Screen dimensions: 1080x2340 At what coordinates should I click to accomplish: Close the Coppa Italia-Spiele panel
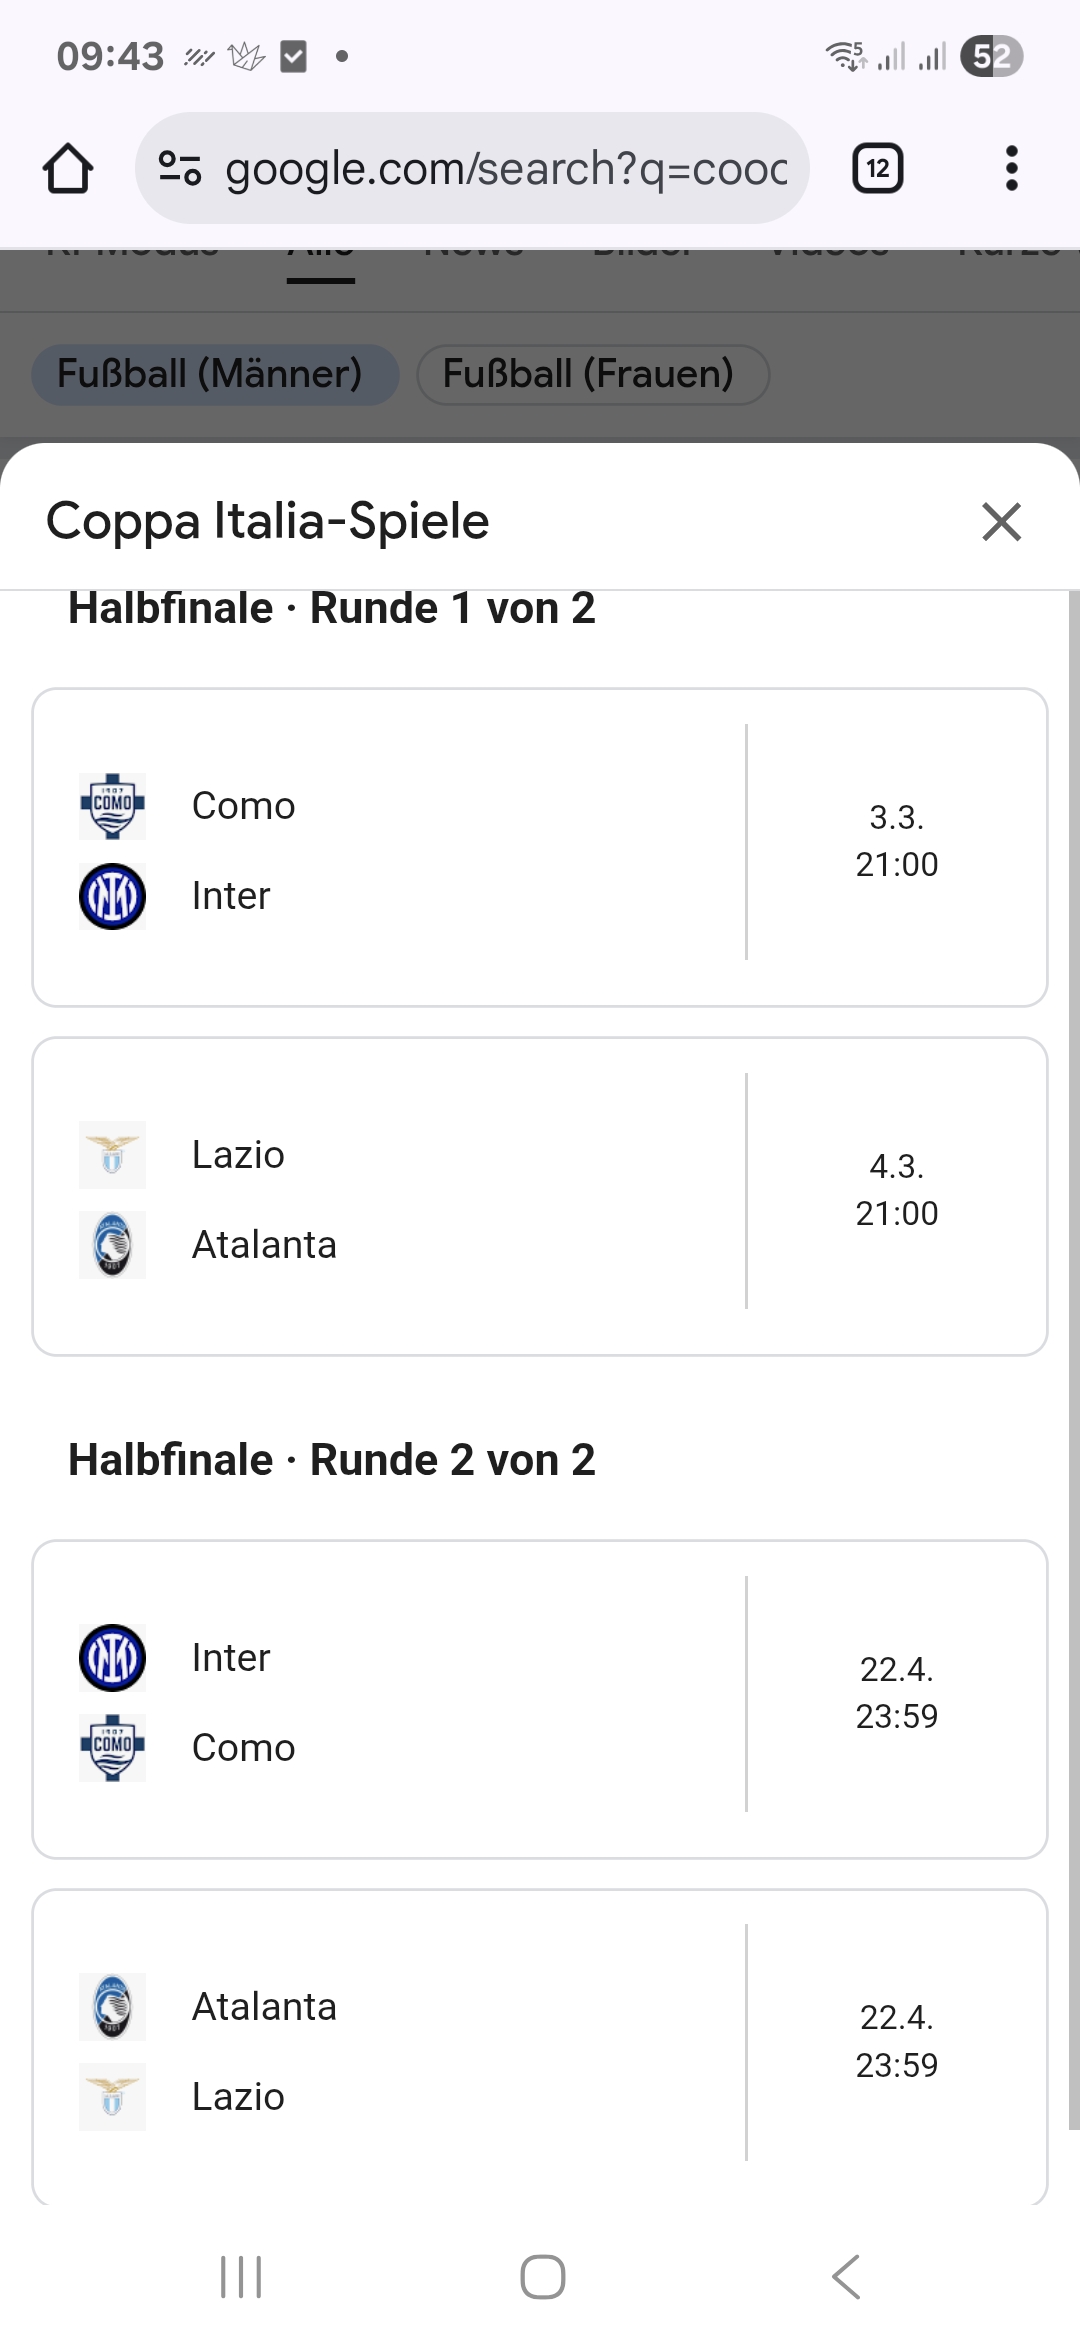click(1001, 522)
